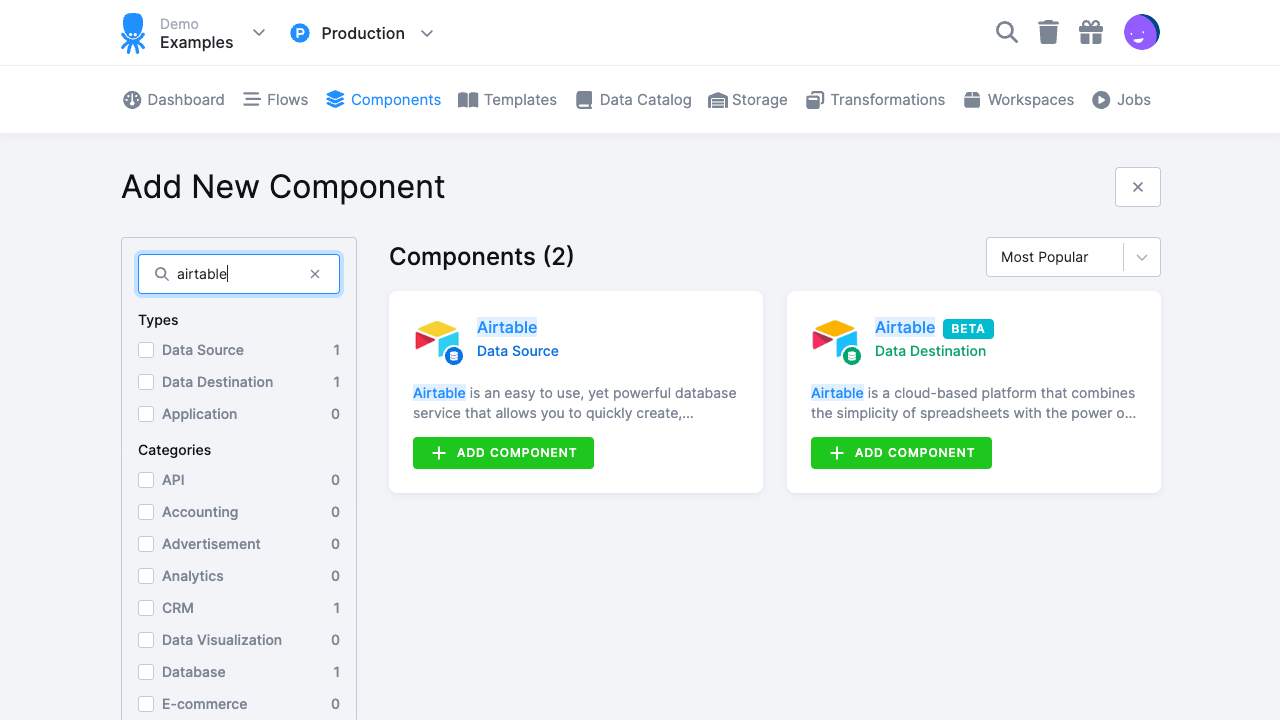Enable the Database category filter
Screen dimensions: 1280x720
146,672
